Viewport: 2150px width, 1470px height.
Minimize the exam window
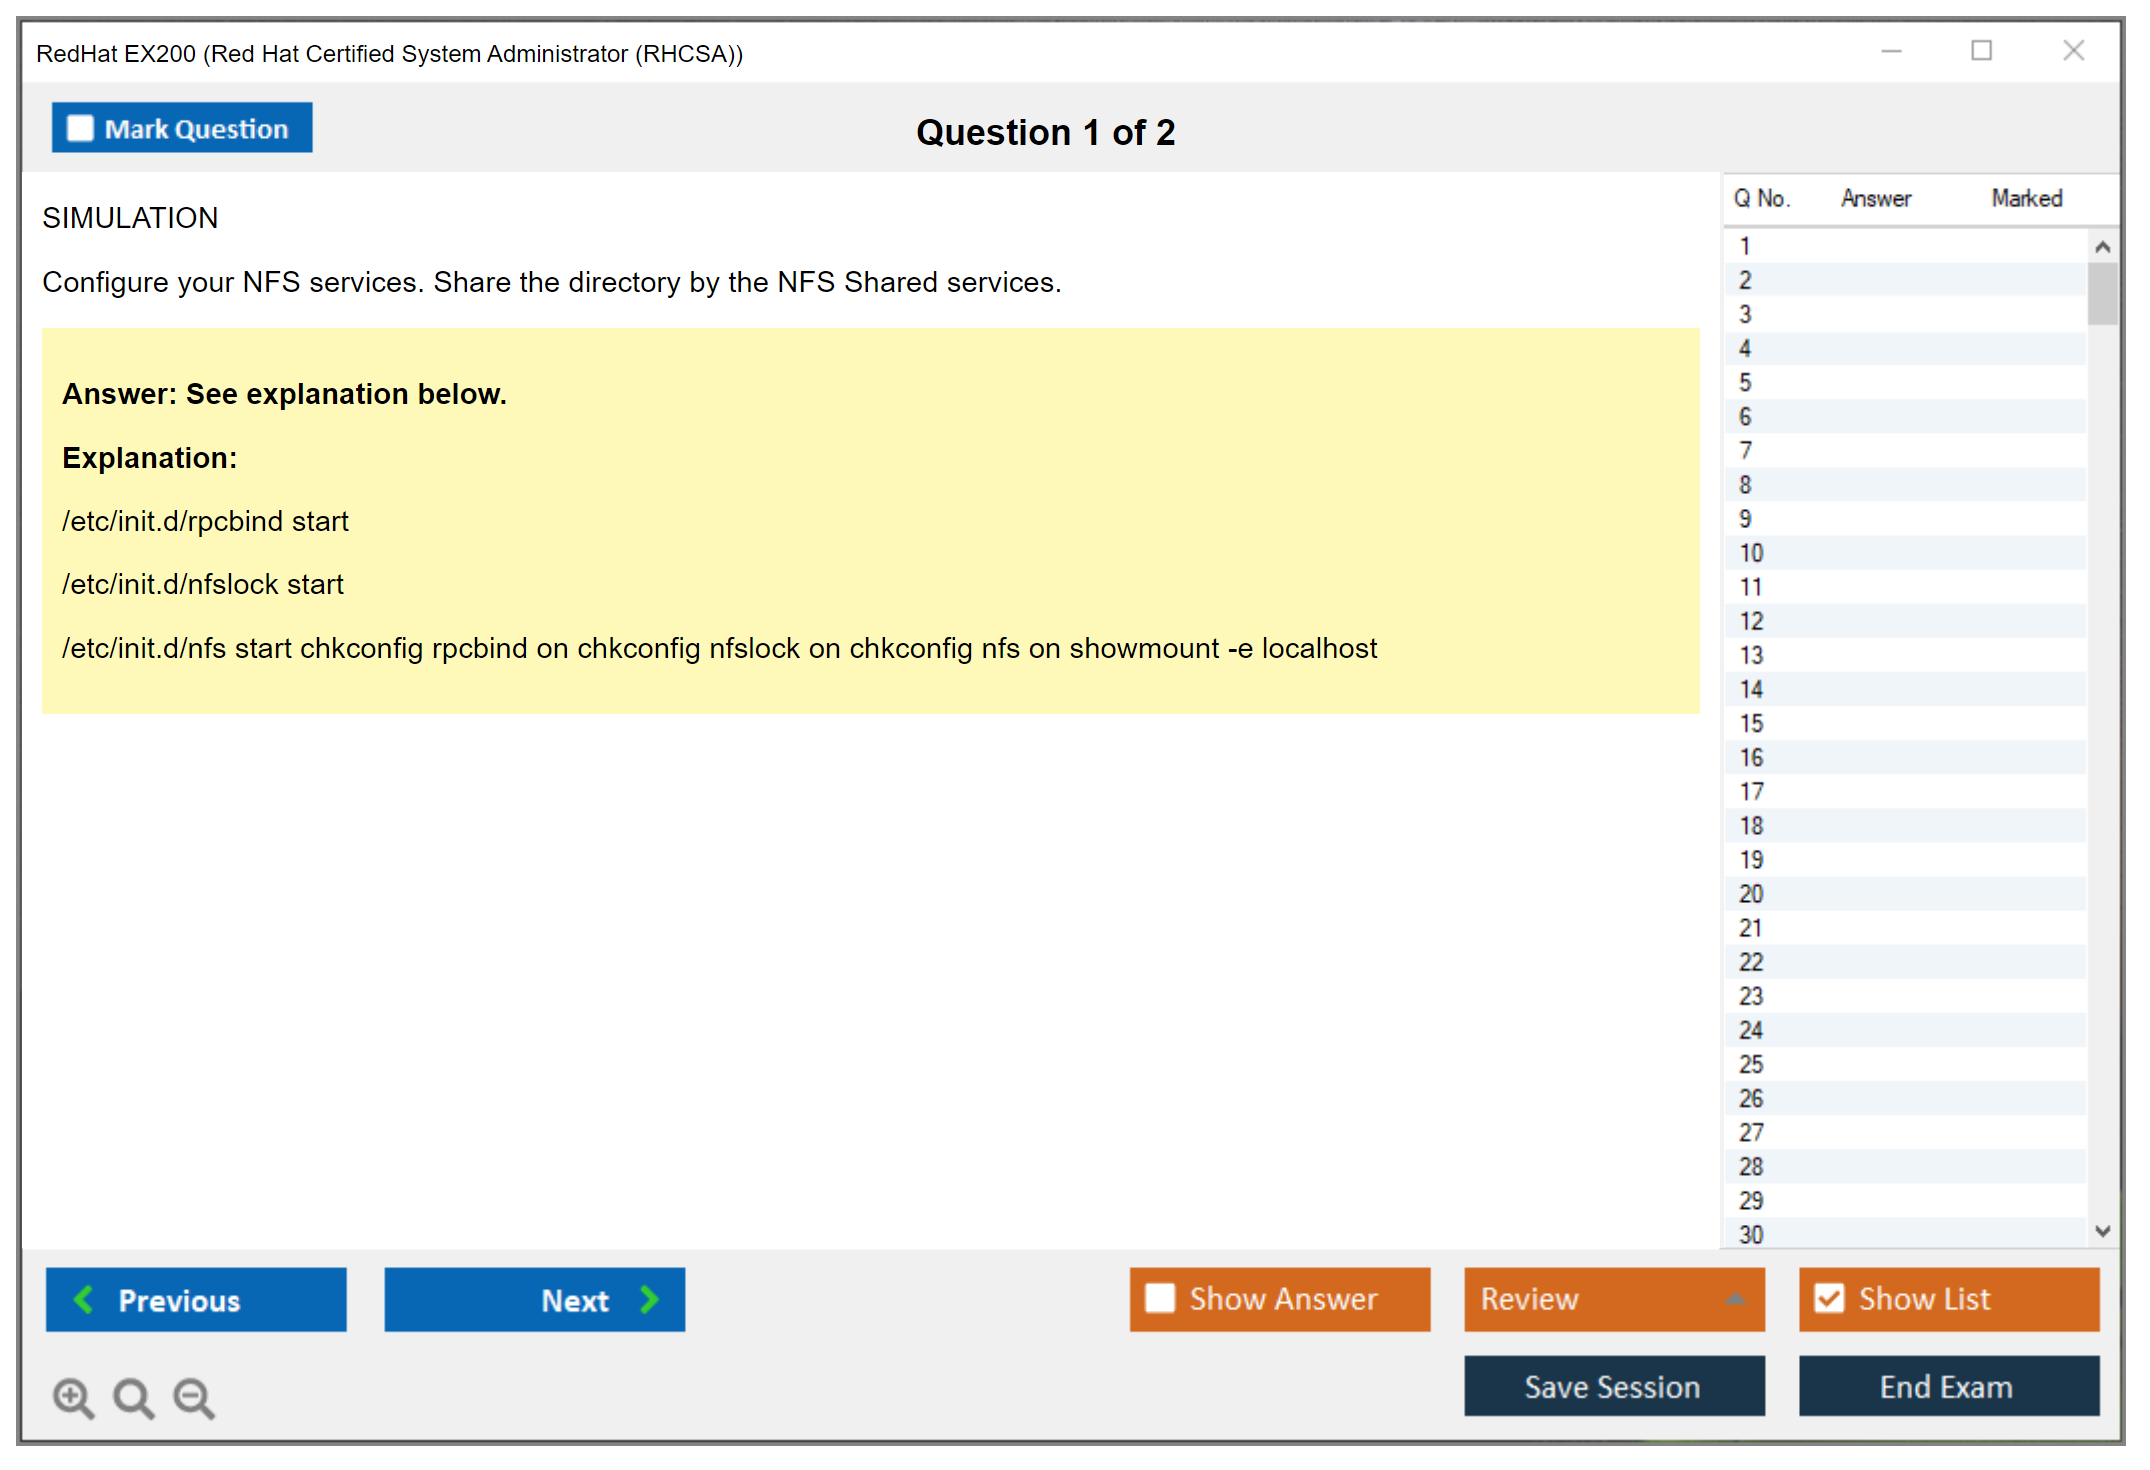(x=1891, y=51)
